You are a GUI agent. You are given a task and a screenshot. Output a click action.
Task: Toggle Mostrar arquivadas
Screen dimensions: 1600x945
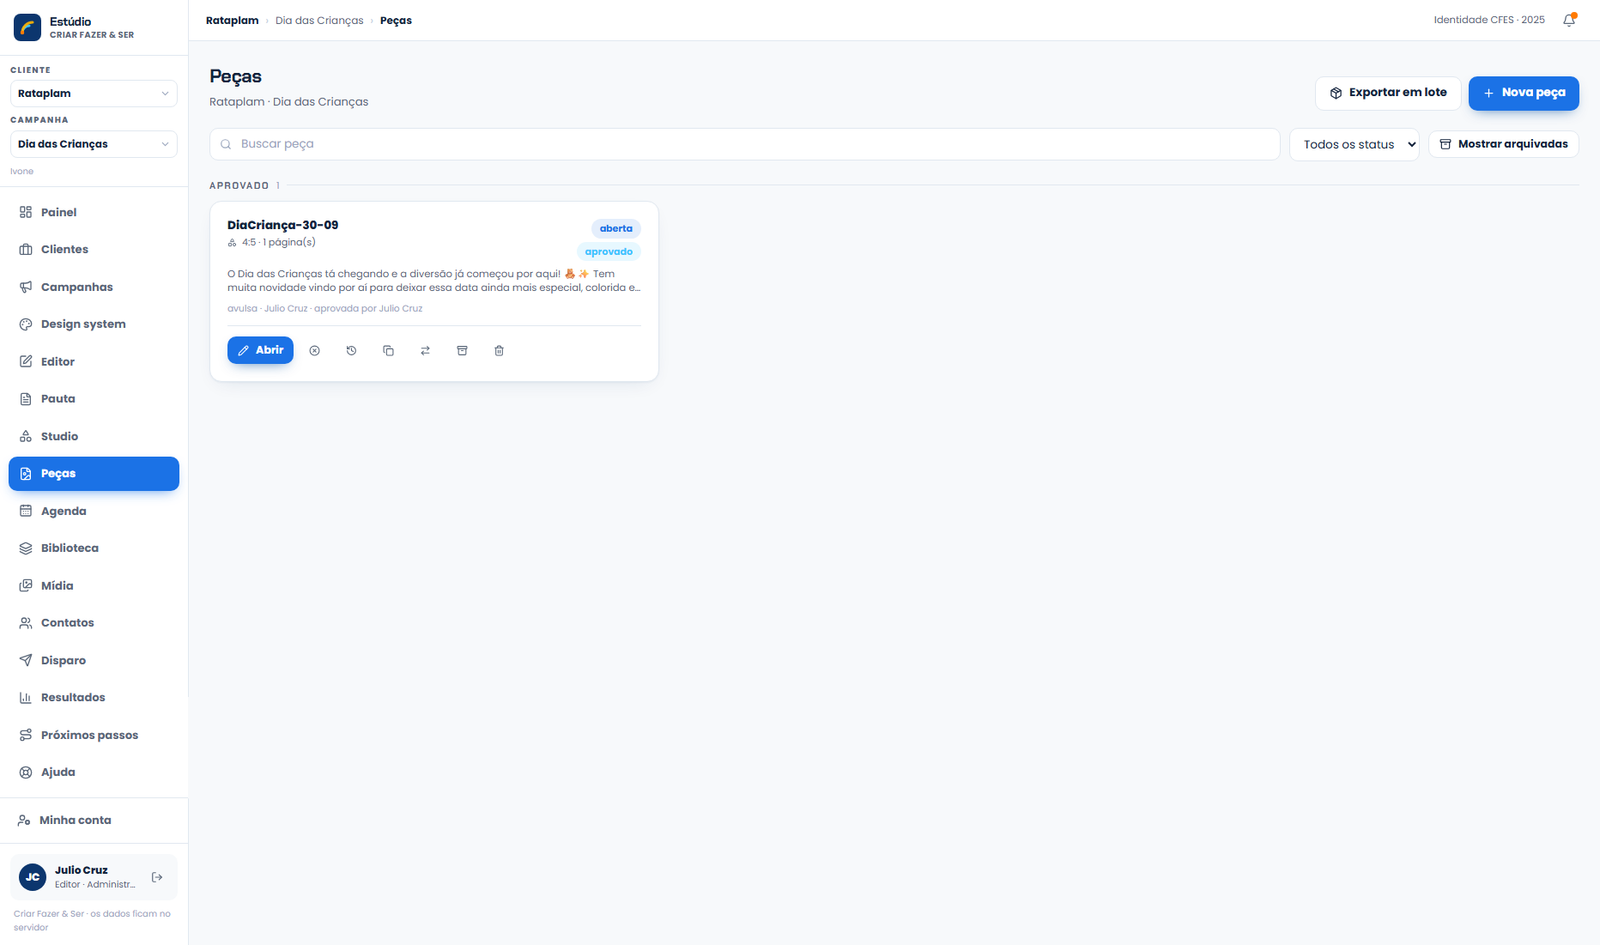pyautogui.click(x=1504, y=144)
